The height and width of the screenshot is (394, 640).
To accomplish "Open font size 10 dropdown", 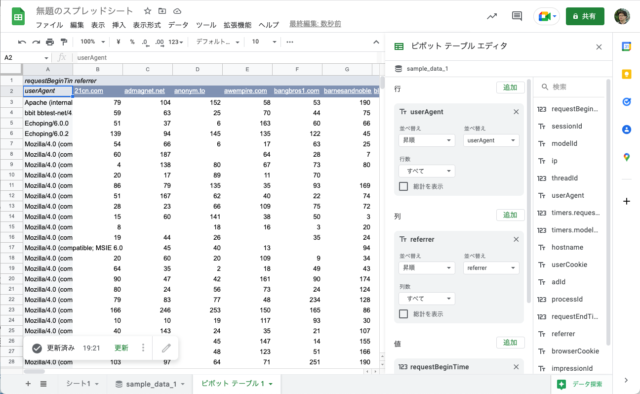I will coord(264,42).
